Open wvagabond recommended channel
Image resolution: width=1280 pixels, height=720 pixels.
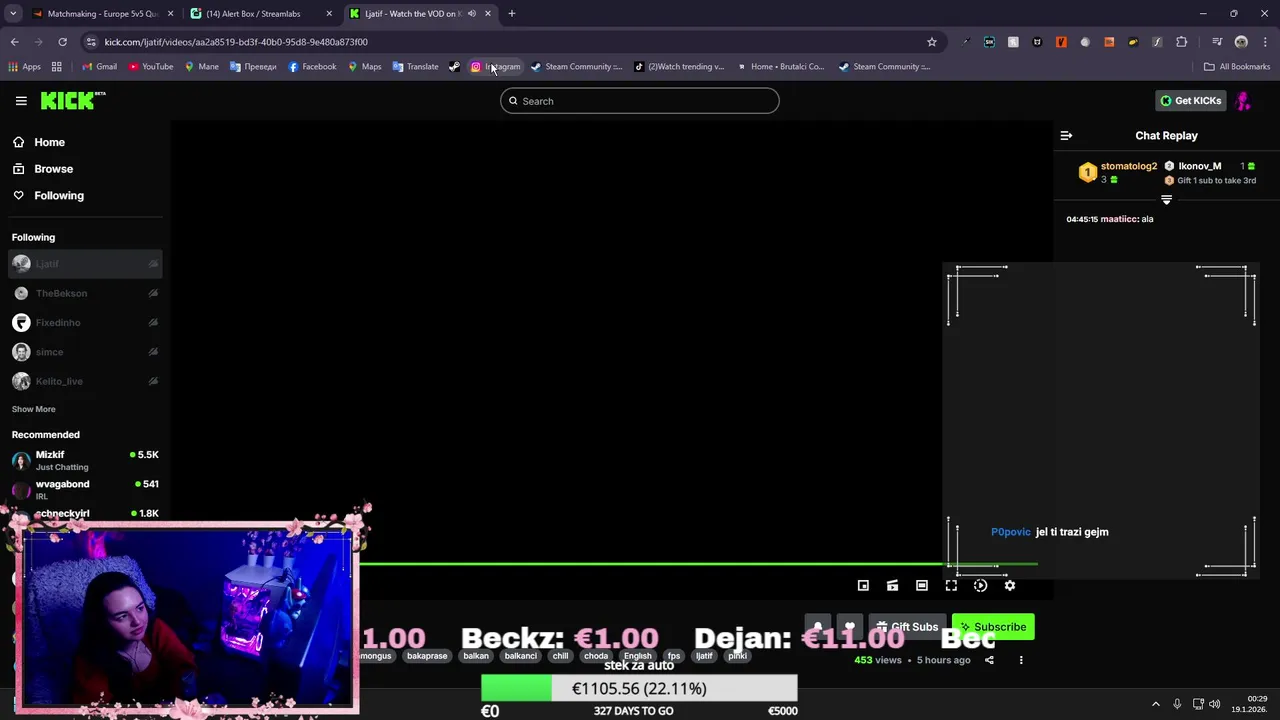pyautogui.click(x=85, y=489)
